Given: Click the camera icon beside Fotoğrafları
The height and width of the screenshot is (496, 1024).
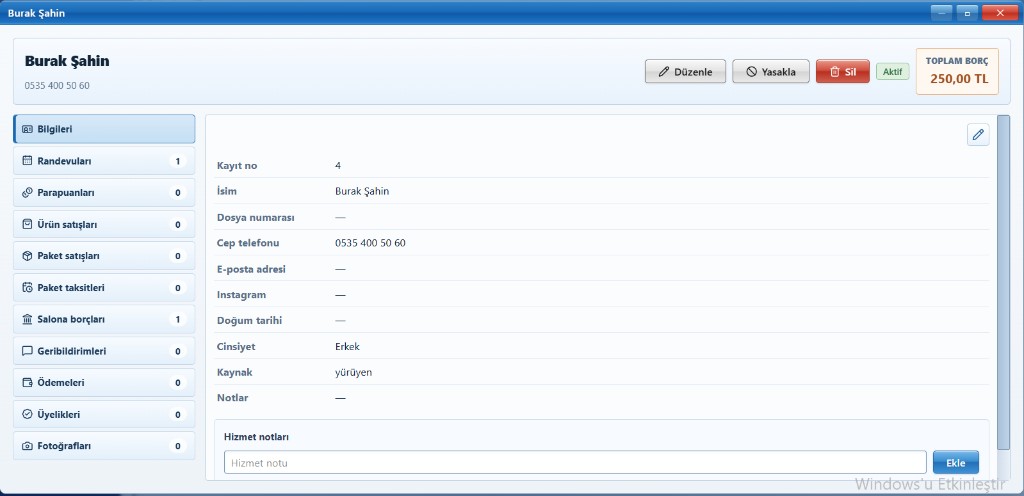Looking at the screenshot, I should (27, 446).
